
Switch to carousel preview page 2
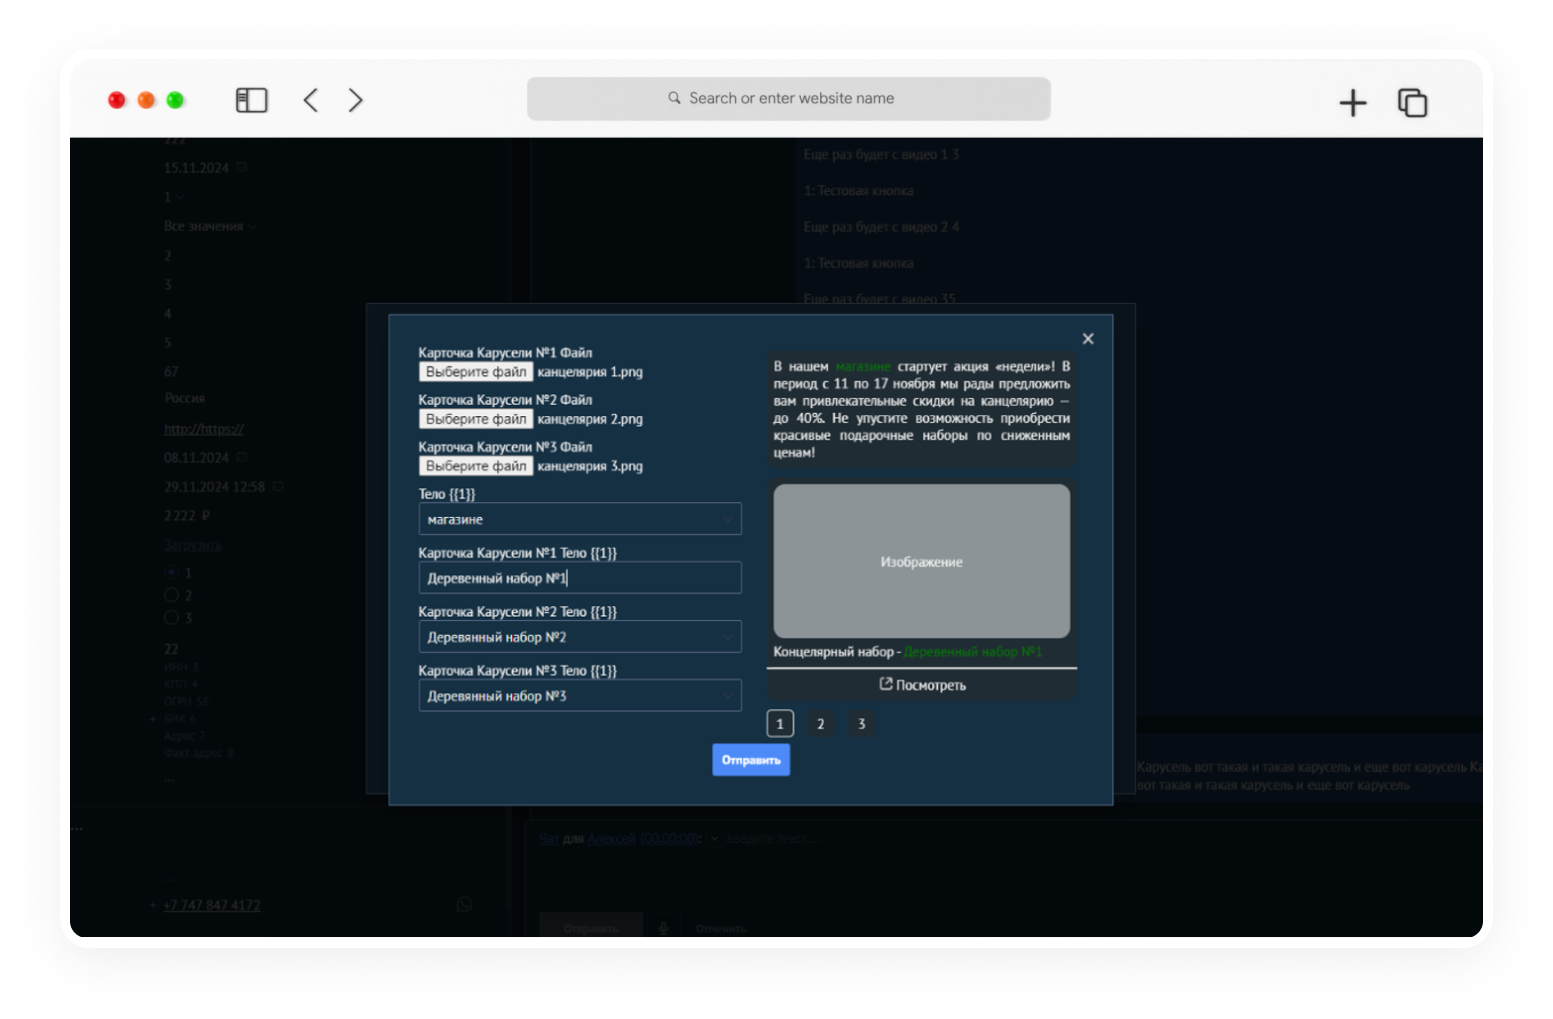tap(821, 724)
